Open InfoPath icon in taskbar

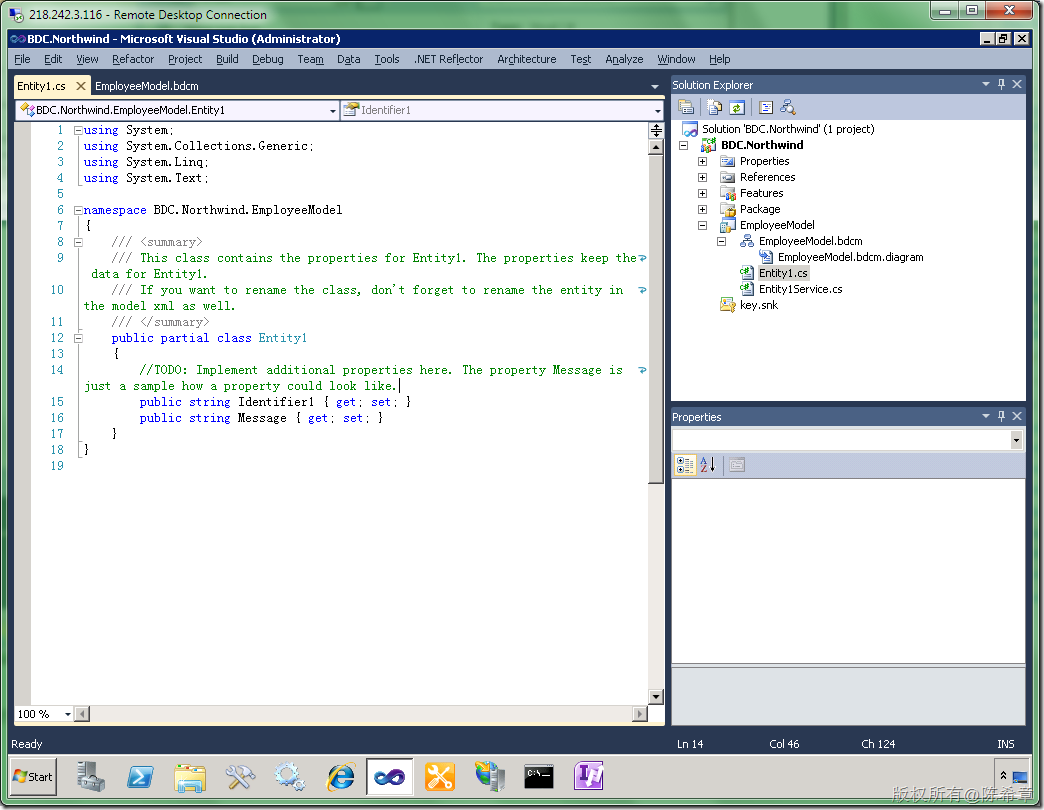click(589, 777)
